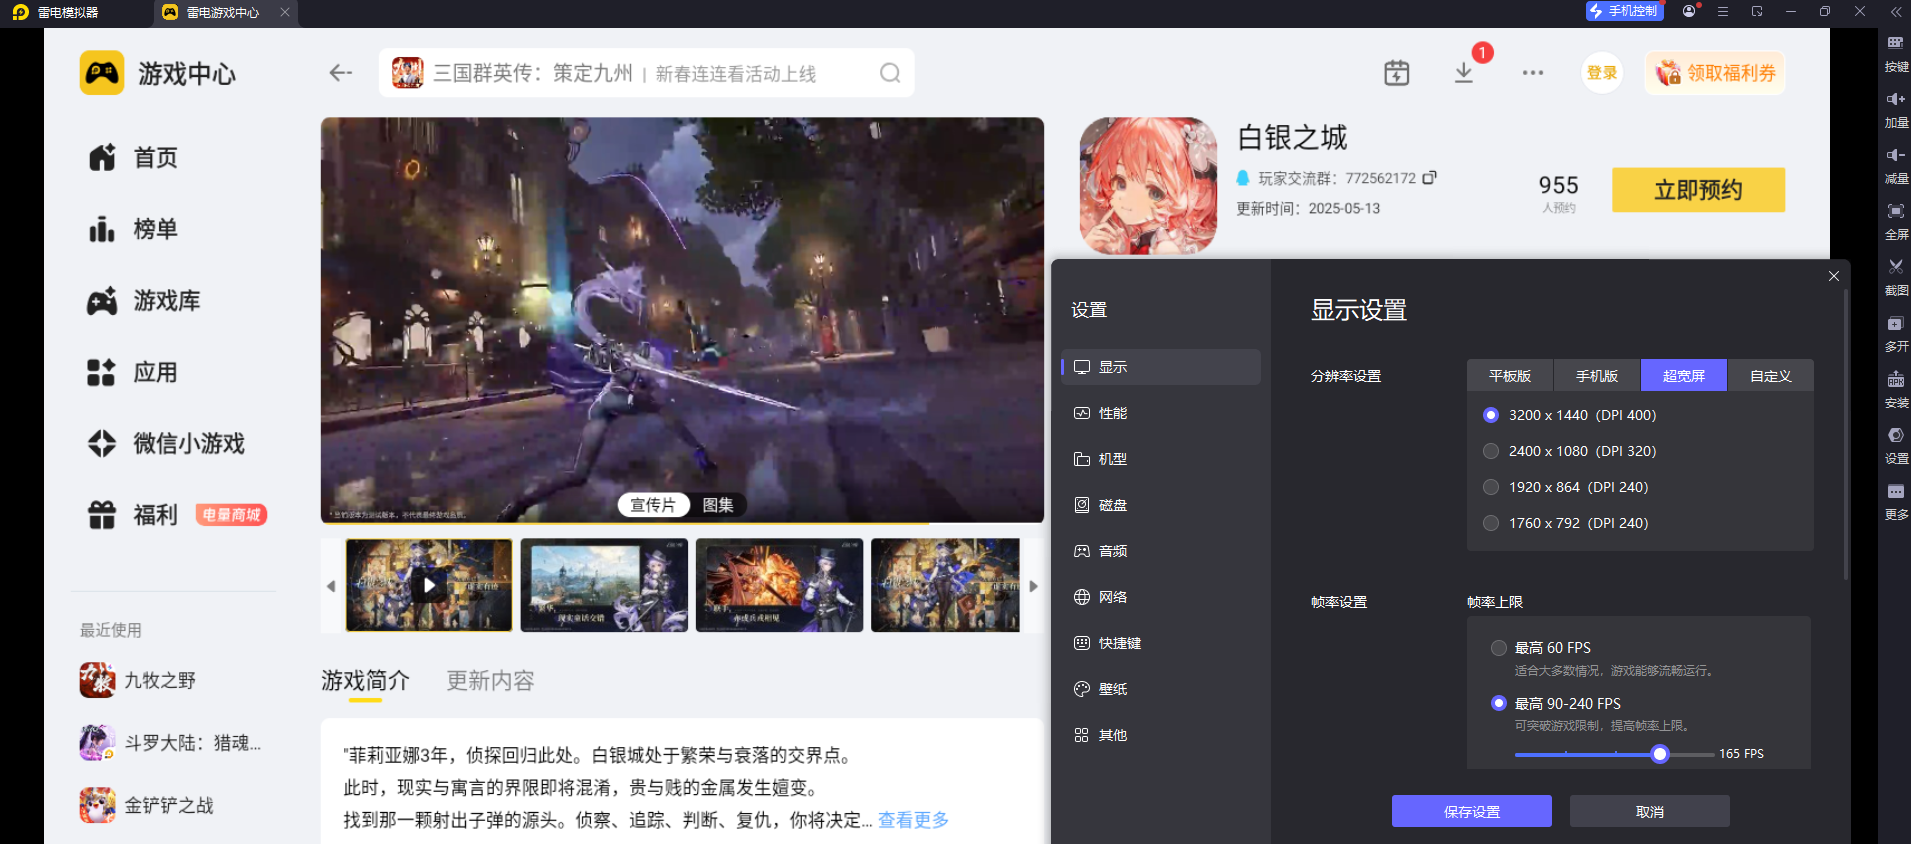Switch to the 雷电模拟器 window tab
Screen dimensions: 1911x844
point(56,12)
